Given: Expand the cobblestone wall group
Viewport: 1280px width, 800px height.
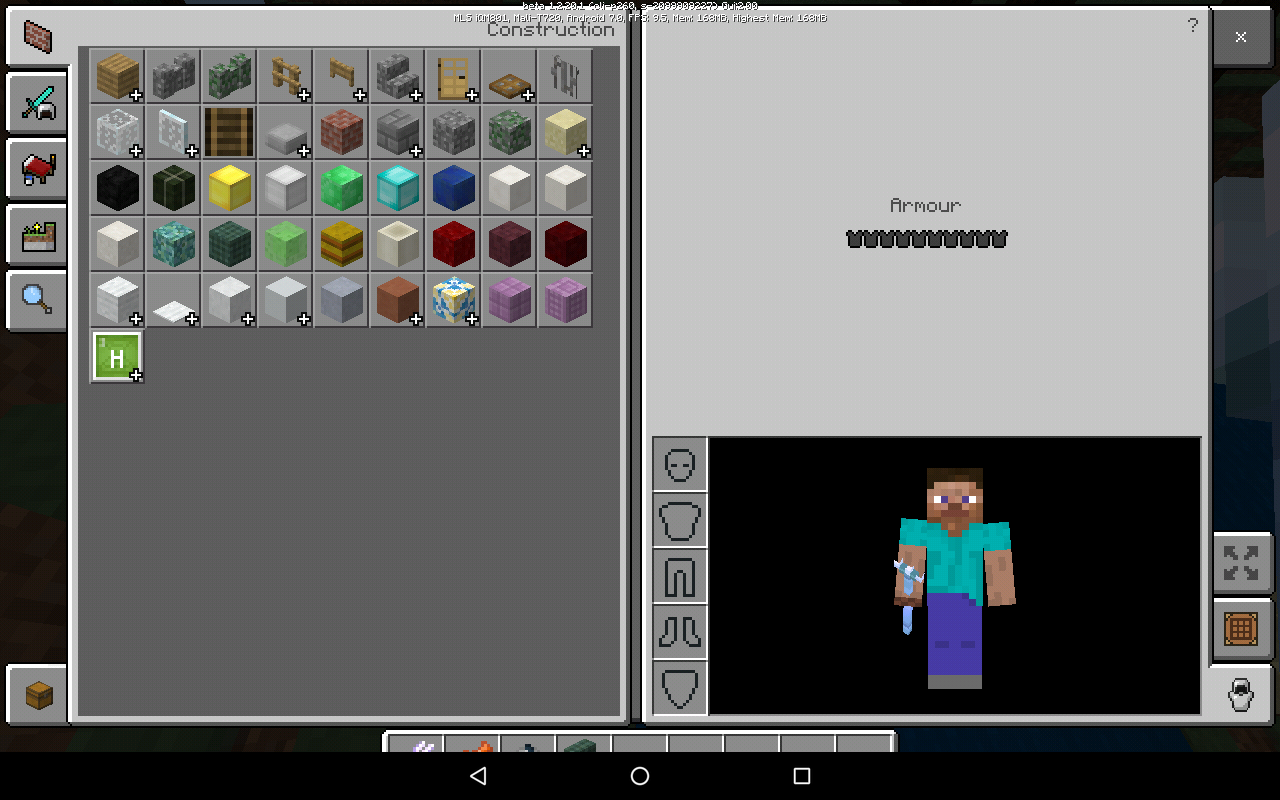Looking at the screenshot, I should (x=174, y=76).
